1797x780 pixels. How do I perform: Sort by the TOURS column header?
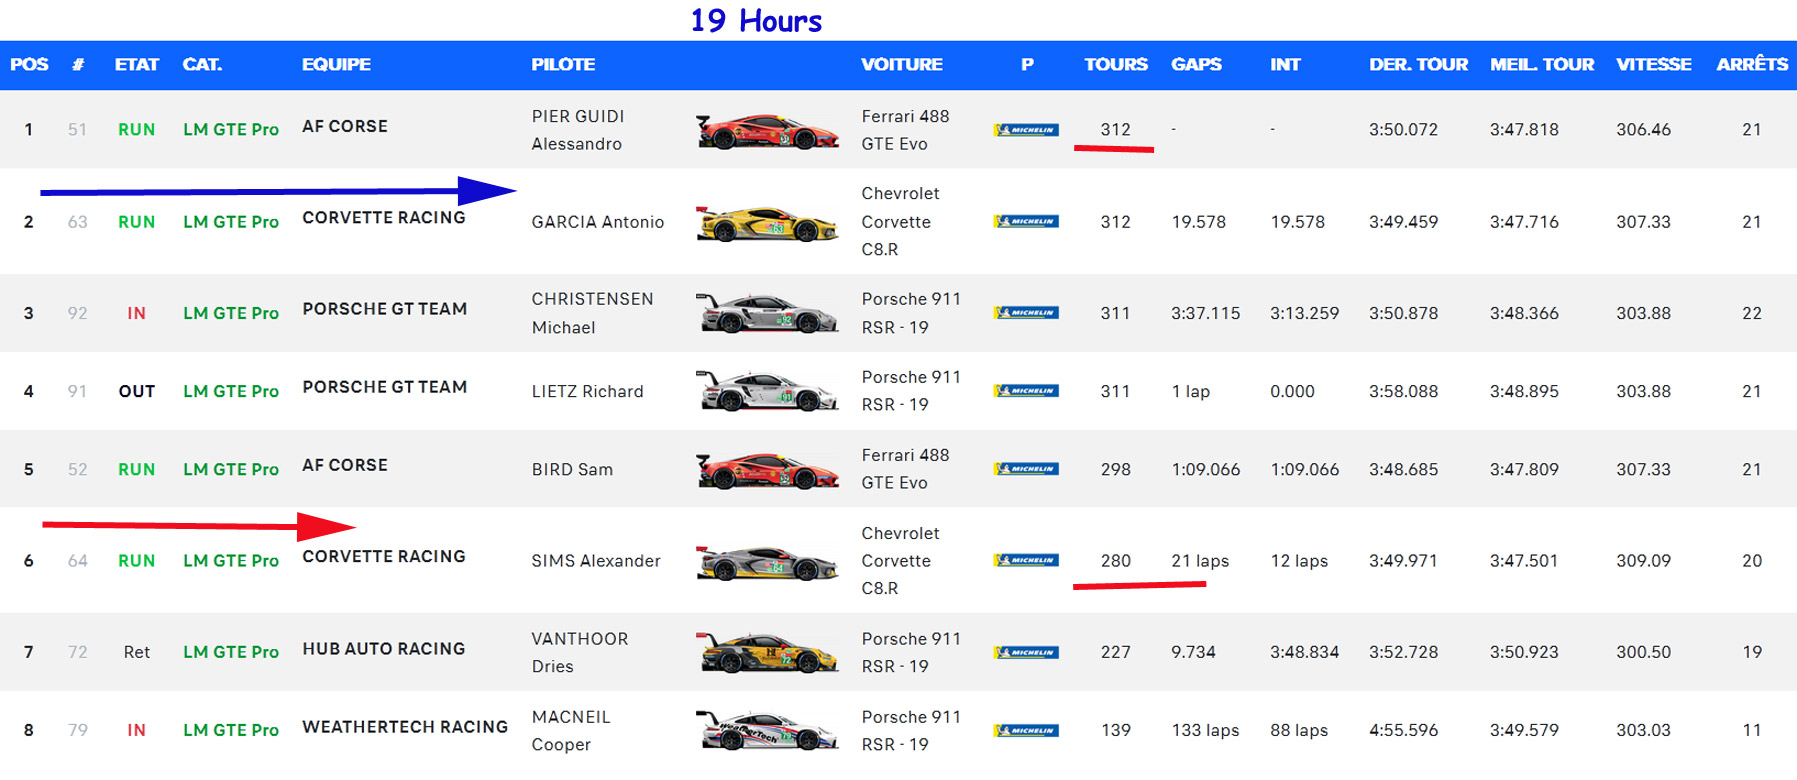coord(1115,65)
